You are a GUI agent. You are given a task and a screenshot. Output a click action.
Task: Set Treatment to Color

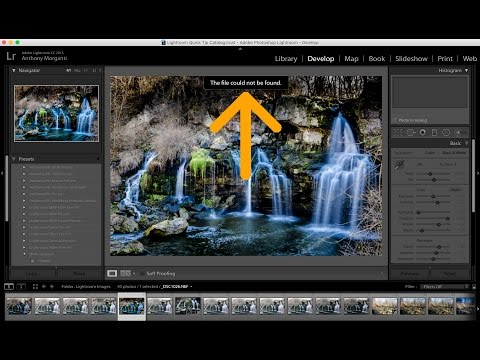pos(430,153)
